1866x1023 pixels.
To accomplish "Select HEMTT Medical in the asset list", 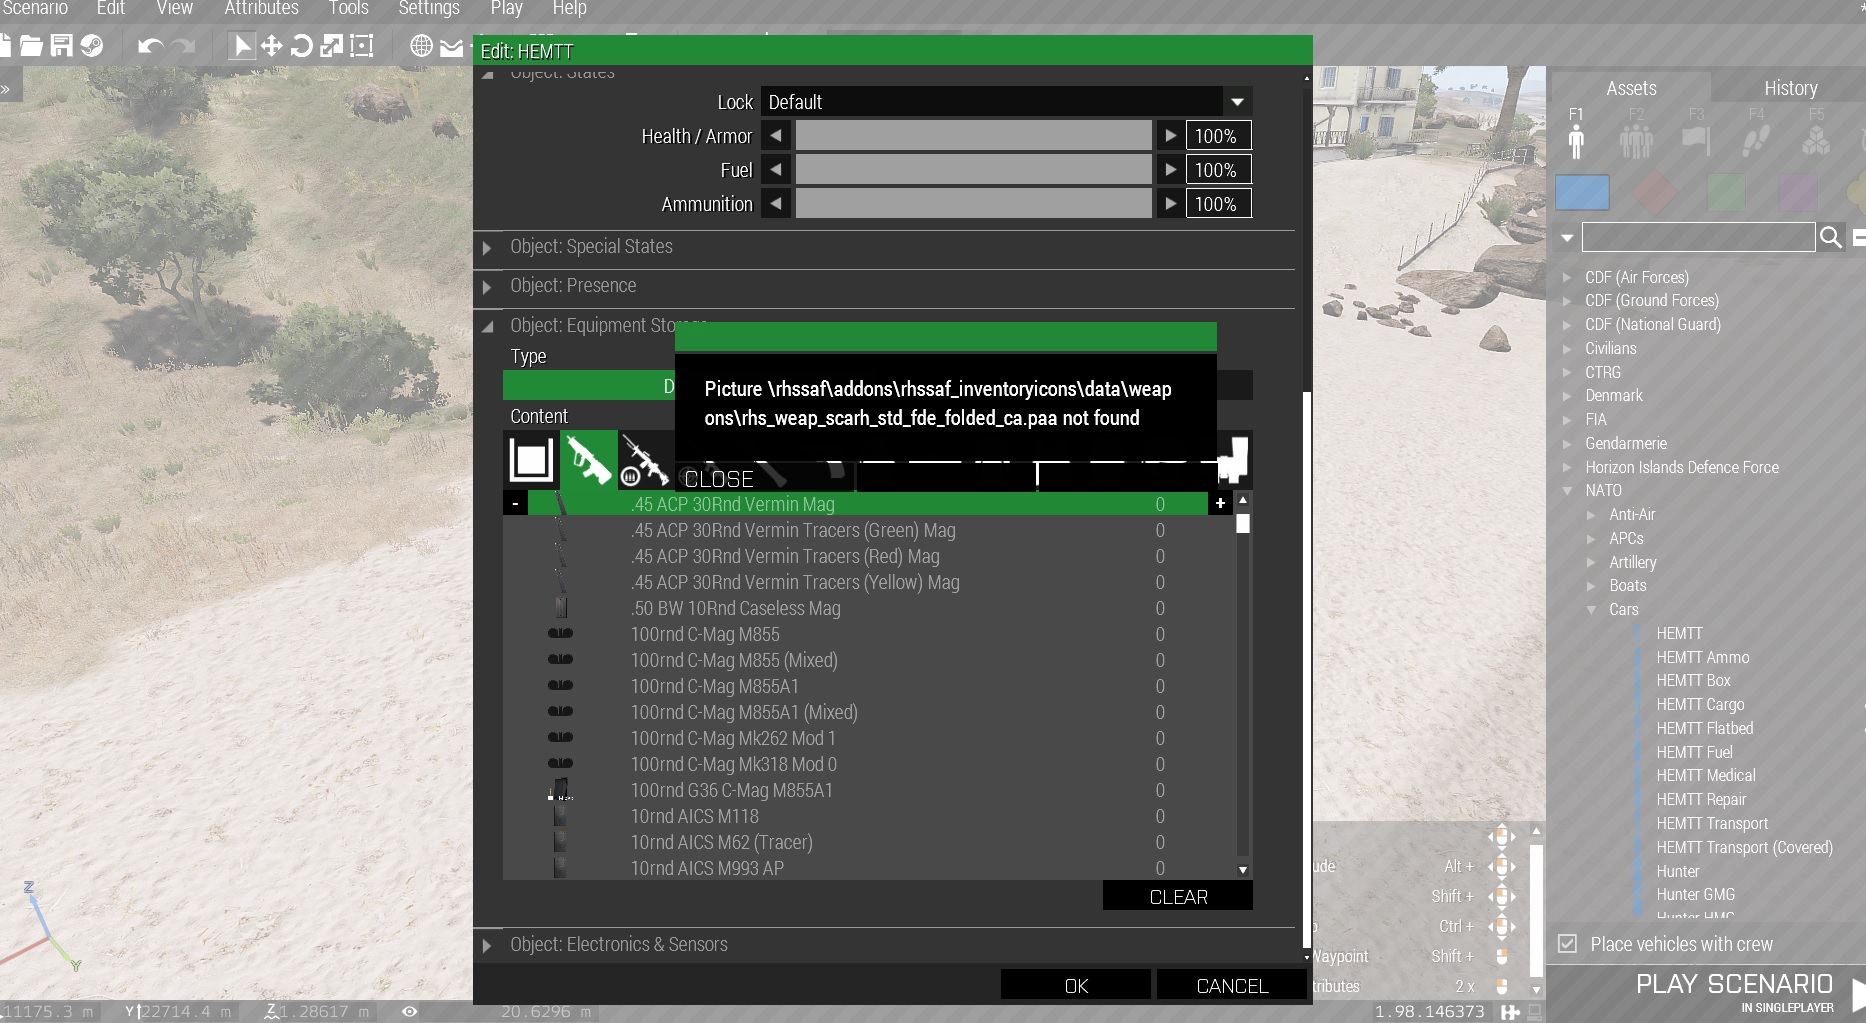I will (x=1705, y=776).
